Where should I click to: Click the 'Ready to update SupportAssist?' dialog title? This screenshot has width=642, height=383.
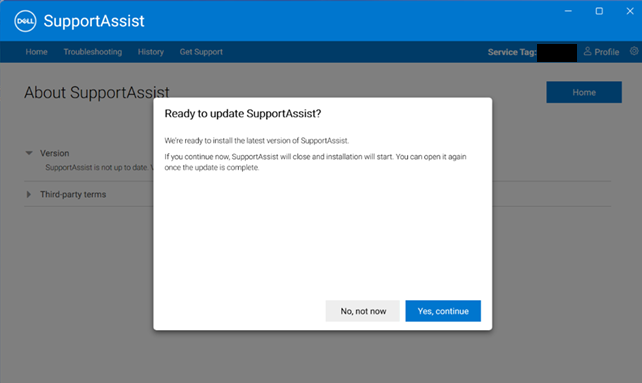coord(243,113)
